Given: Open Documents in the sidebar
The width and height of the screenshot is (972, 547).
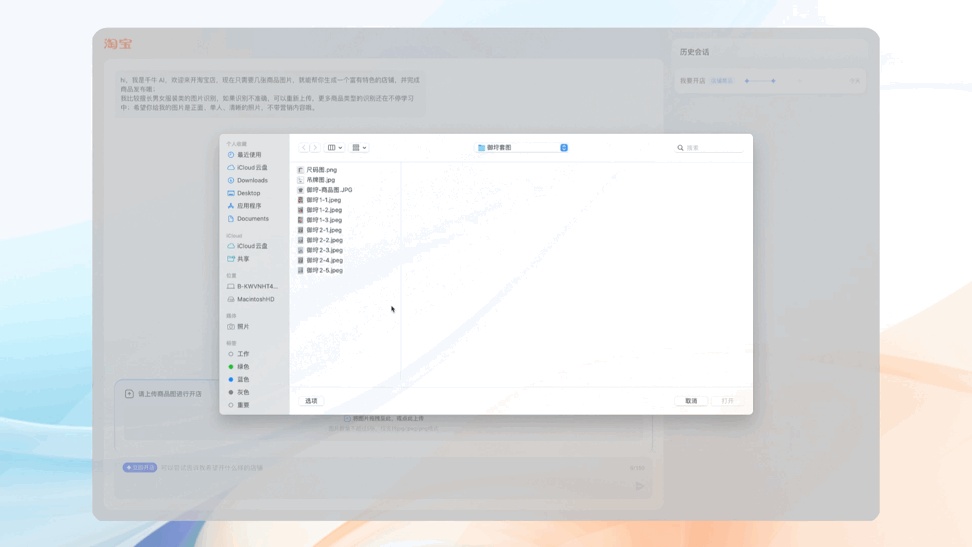Looking at the screenshot, I should 253,218.
